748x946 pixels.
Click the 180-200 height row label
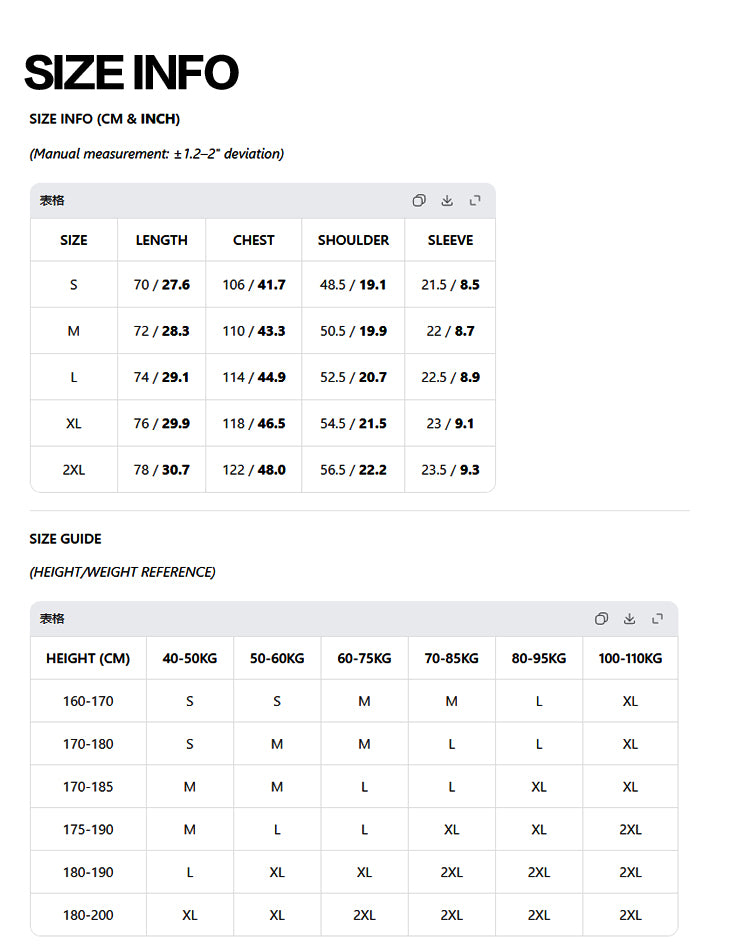tap(88, 915)
